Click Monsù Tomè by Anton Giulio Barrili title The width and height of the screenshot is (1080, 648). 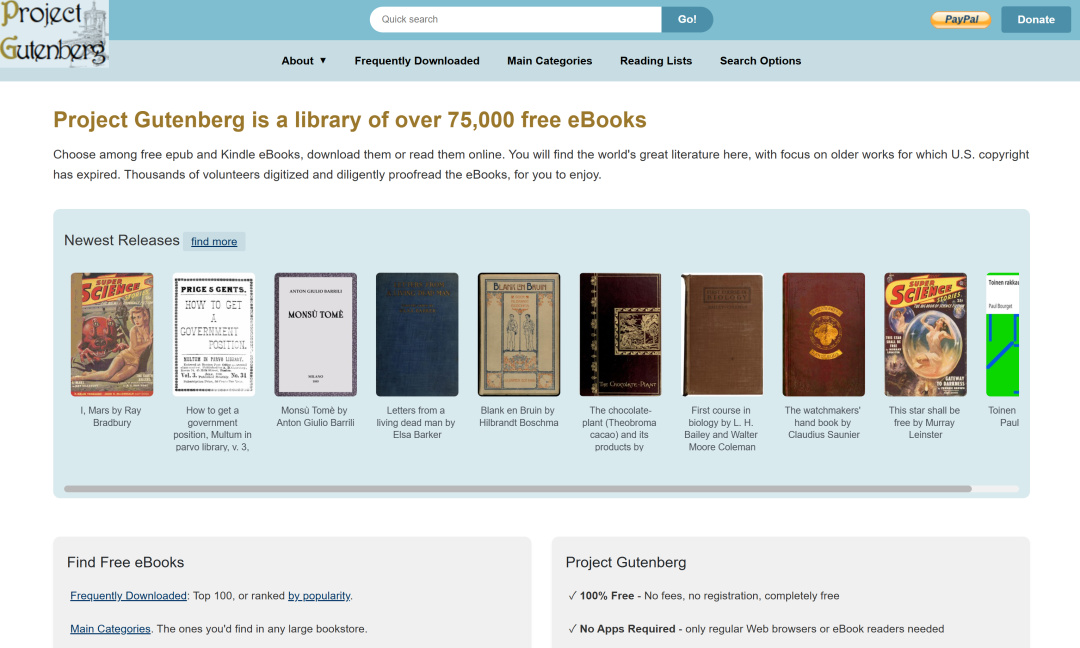(x=315, y=417)
